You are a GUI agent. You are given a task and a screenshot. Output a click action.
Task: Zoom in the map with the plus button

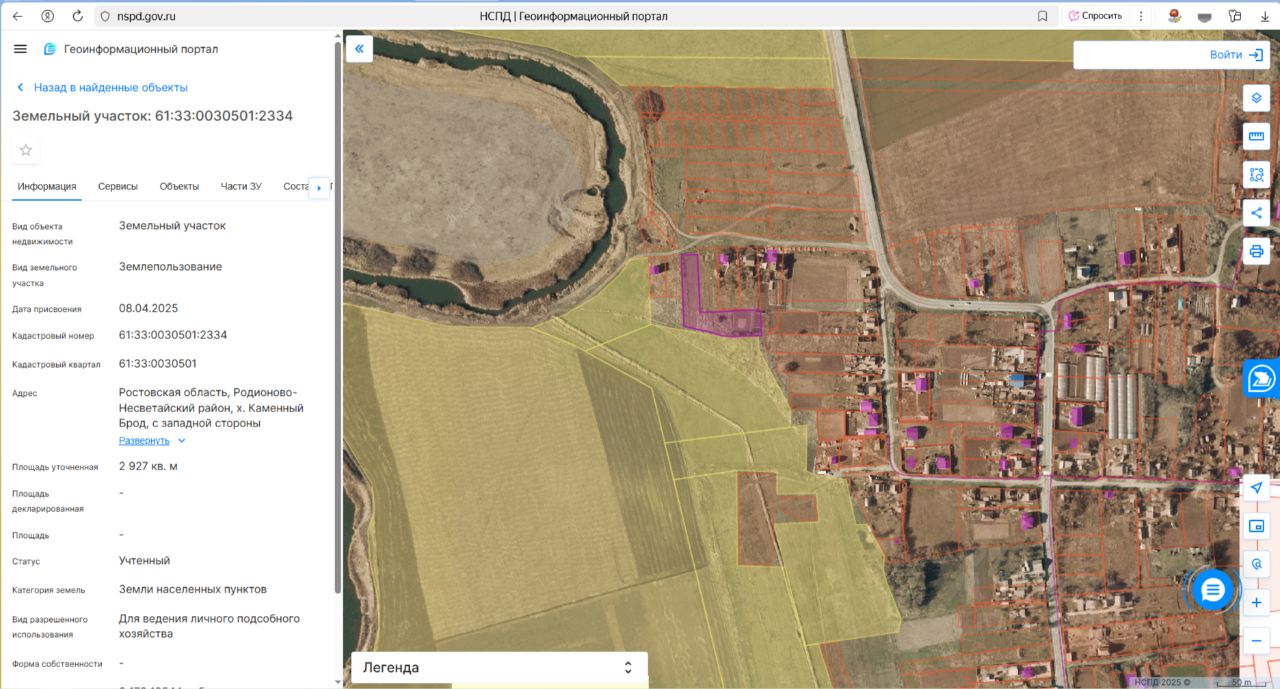coord(1256,602)
